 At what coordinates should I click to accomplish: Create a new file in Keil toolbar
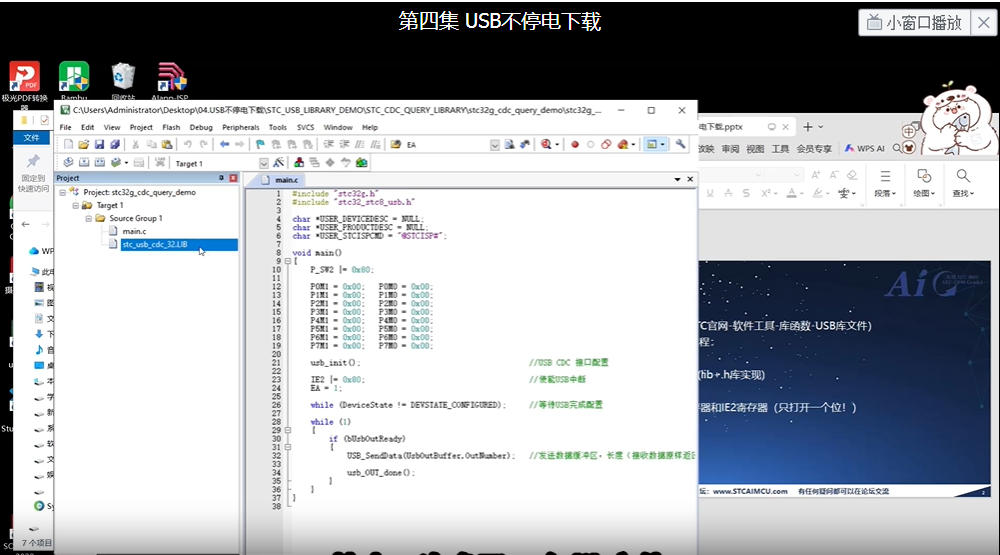coord(68,145)
